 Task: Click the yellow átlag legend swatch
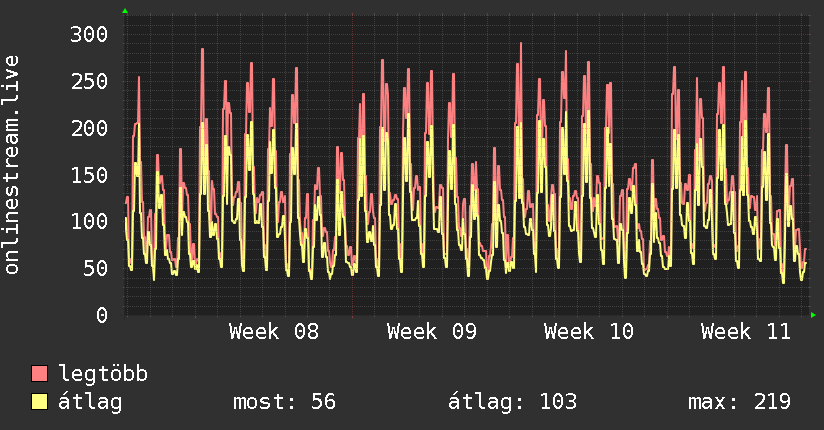click(x=39, y=401)
